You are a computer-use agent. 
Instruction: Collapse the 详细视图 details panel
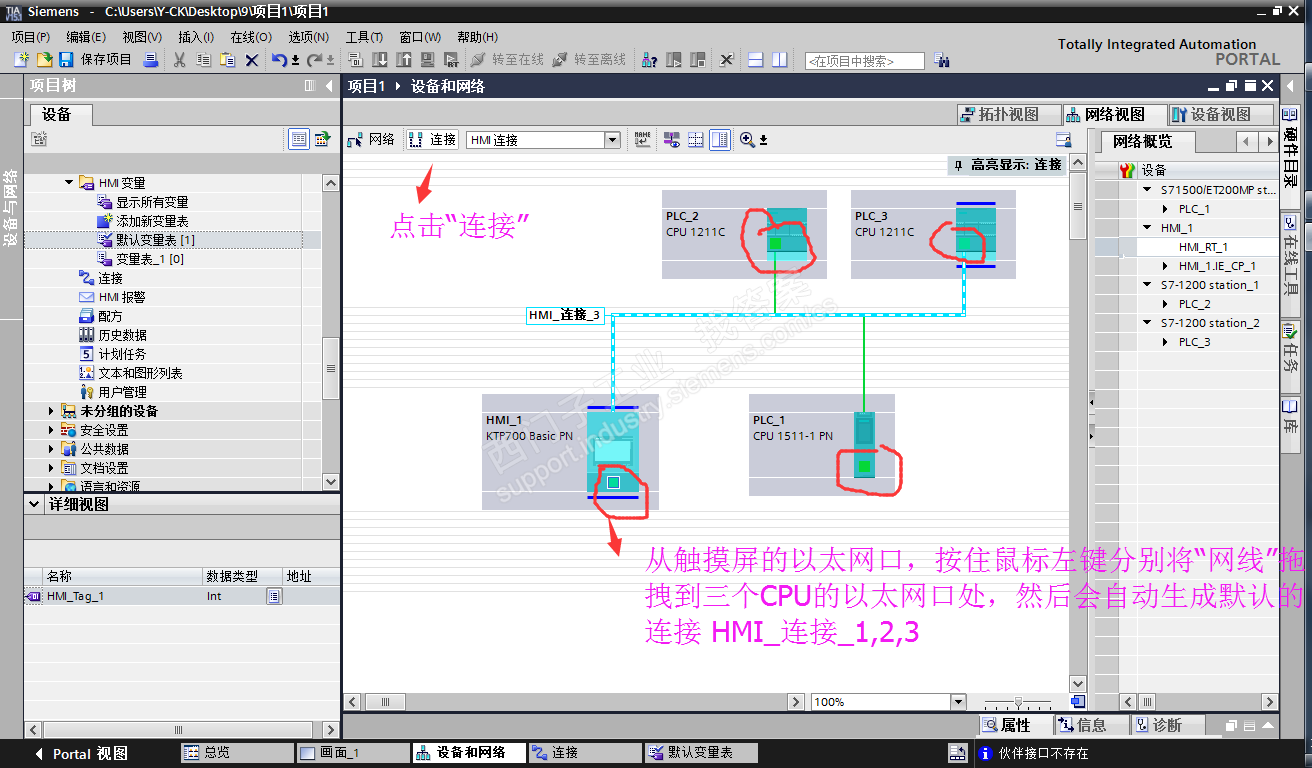point(34,505)
